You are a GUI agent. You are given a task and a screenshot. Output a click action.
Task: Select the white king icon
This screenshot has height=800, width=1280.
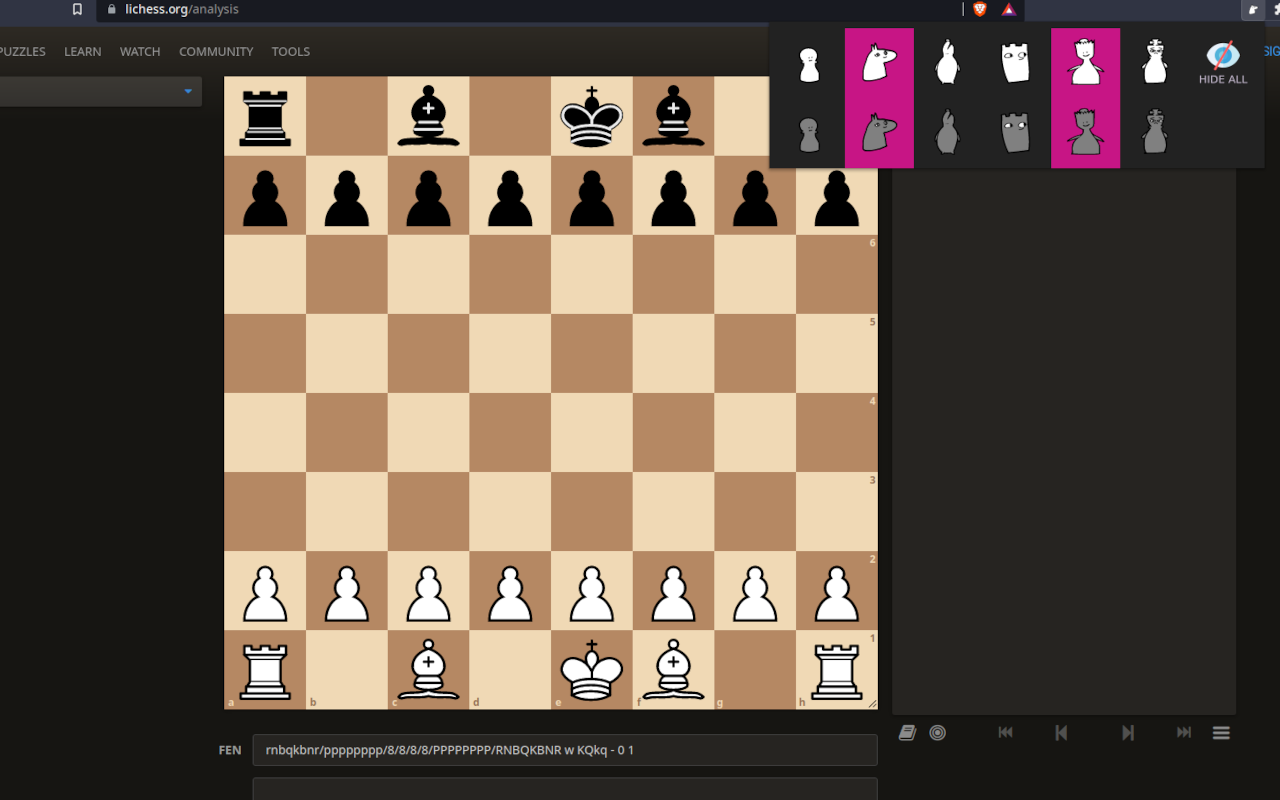coord(1154,62)
